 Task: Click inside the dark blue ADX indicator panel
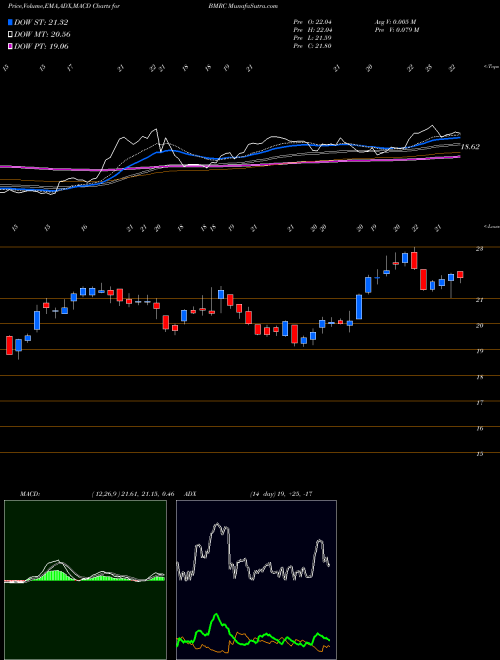[x=256, y=580]
